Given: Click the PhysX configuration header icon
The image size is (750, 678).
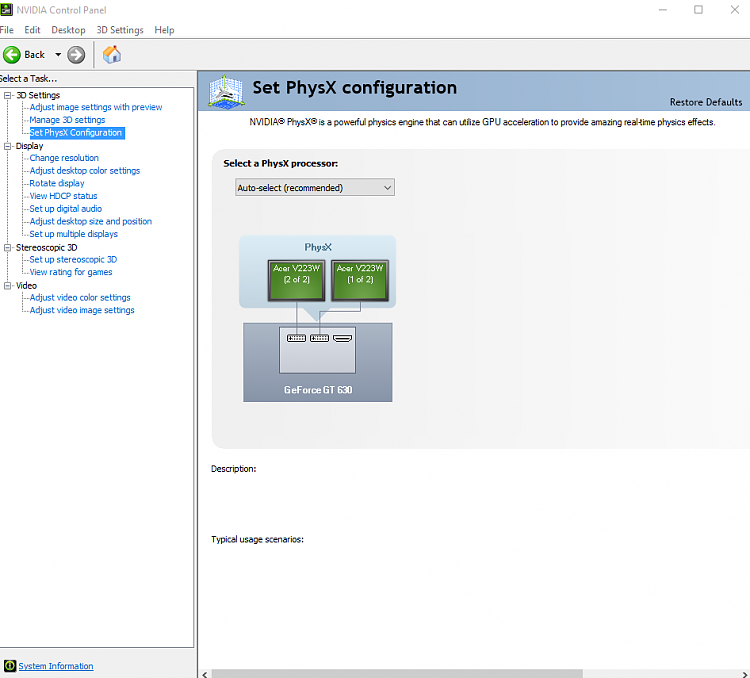Looking at the screenshot, I should click(x=226, y=91).
